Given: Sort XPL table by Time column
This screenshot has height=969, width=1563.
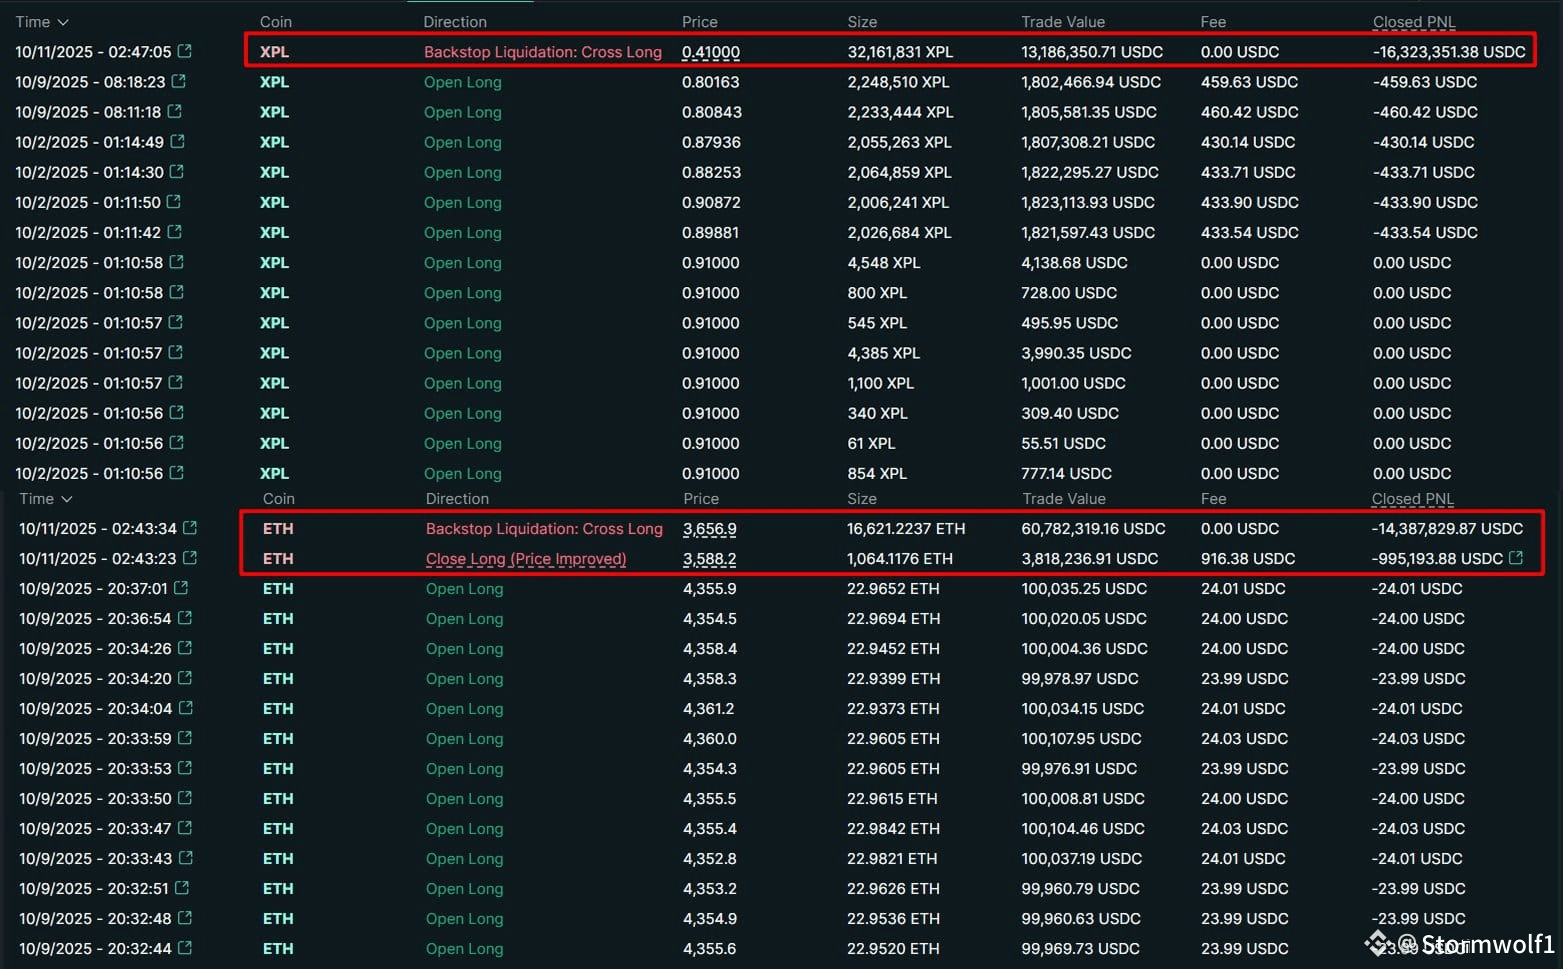Looking at the screenshot, I should click(42, 22).
